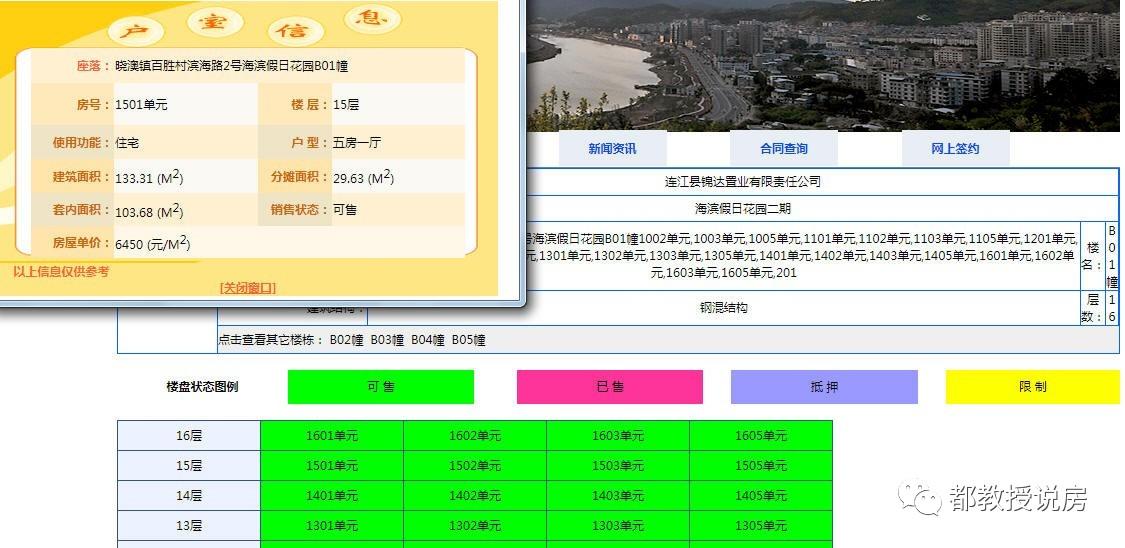Open unit 1503单元 details
Screen dimensions: 1125x548
click(x=618, y=466)
